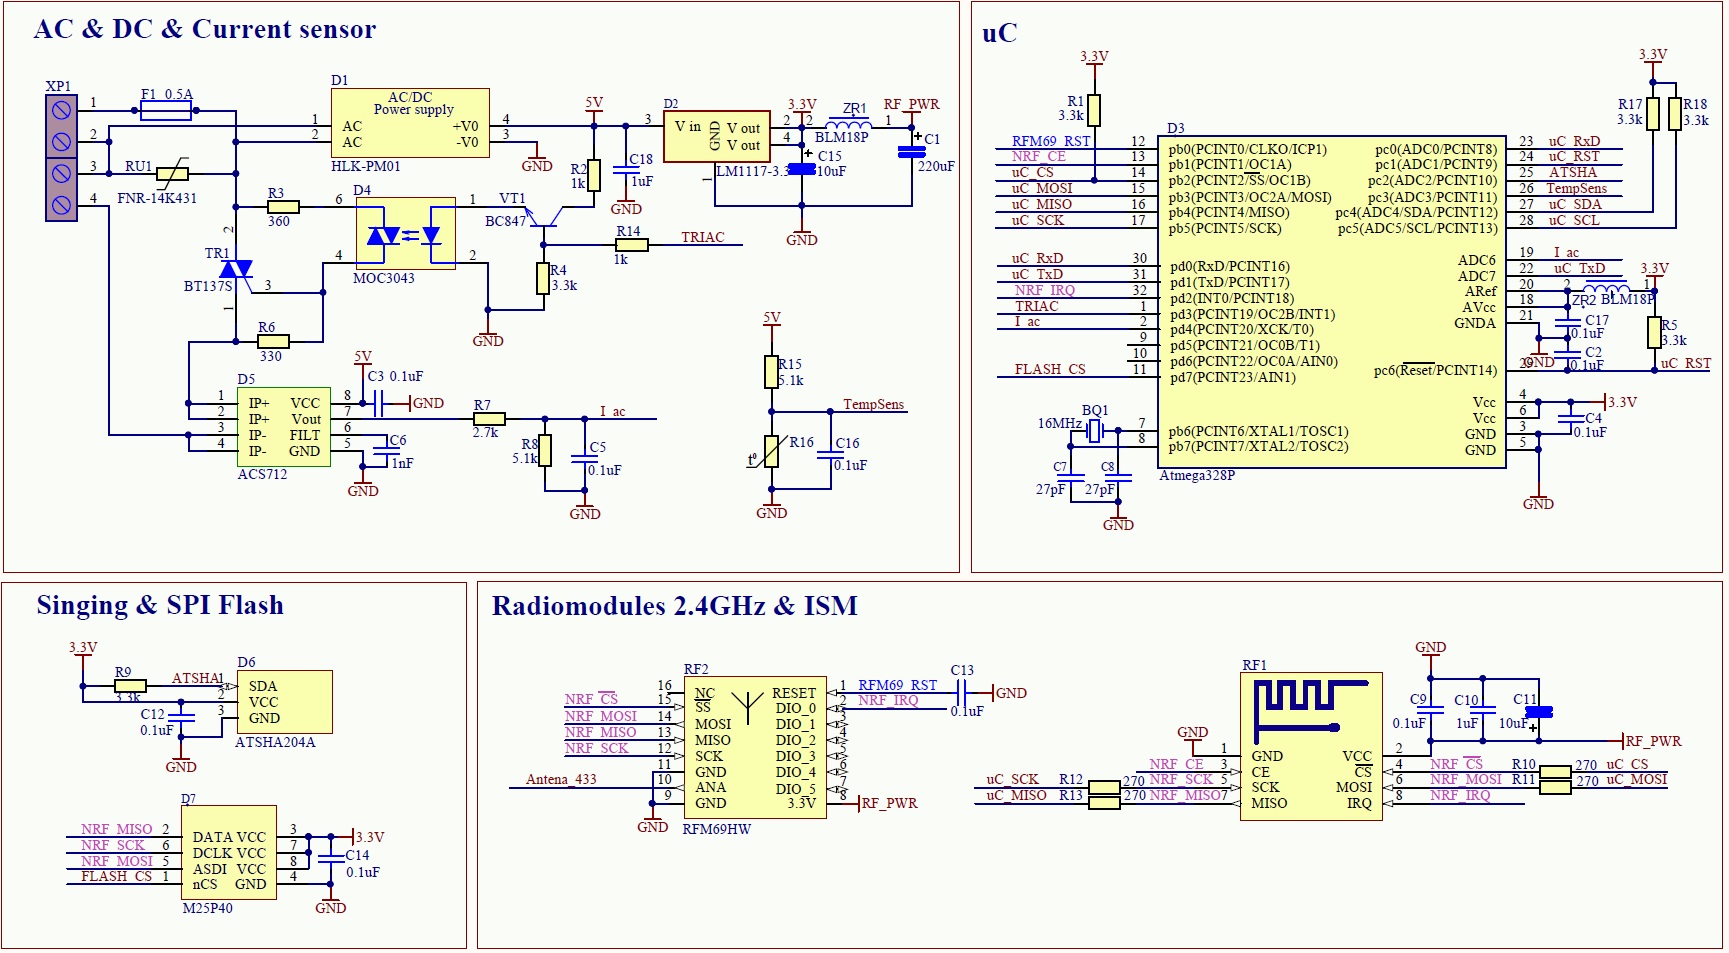Click the BQ1 16MHz crystal symbol

tap(1096, 428)
